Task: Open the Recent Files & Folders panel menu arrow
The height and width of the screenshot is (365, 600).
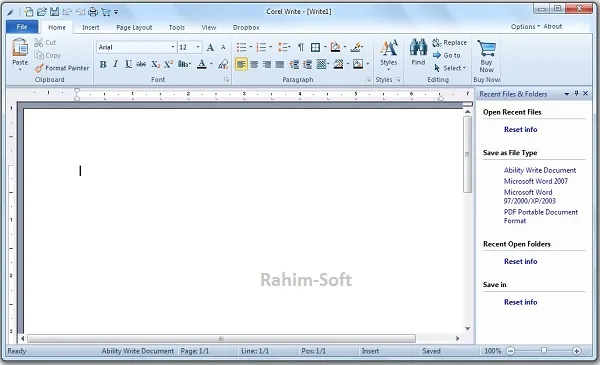Action: coord(566,94)
